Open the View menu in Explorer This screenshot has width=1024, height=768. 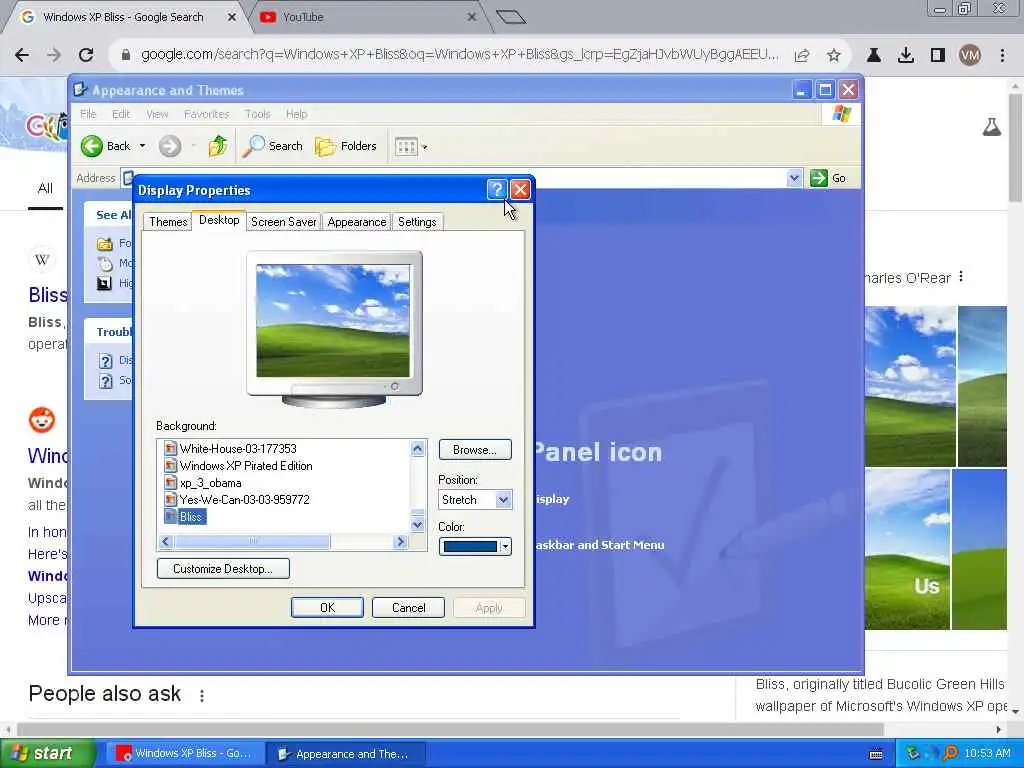click(x=157, y=114)
